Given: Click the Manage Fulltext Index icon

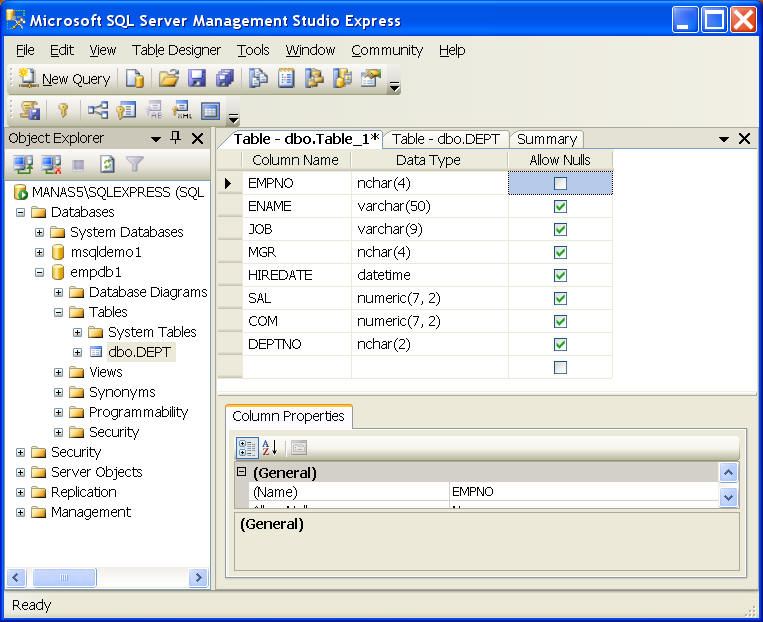Looking at the screenshot, I should point(154,110).
